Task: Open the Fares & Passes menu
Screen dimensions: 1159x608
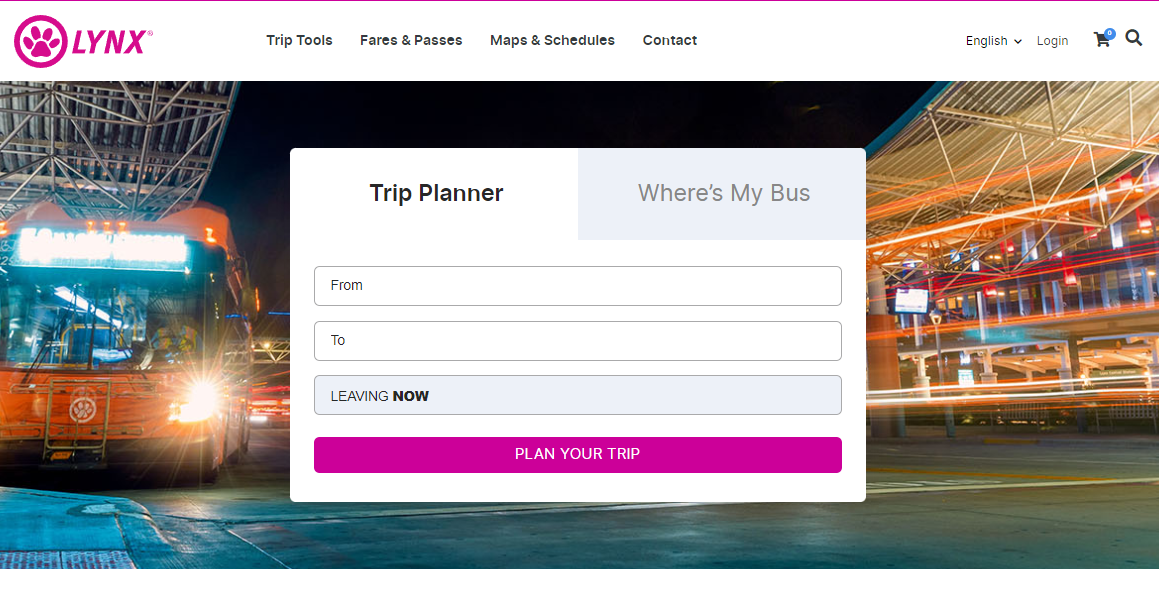Action: 411,41
